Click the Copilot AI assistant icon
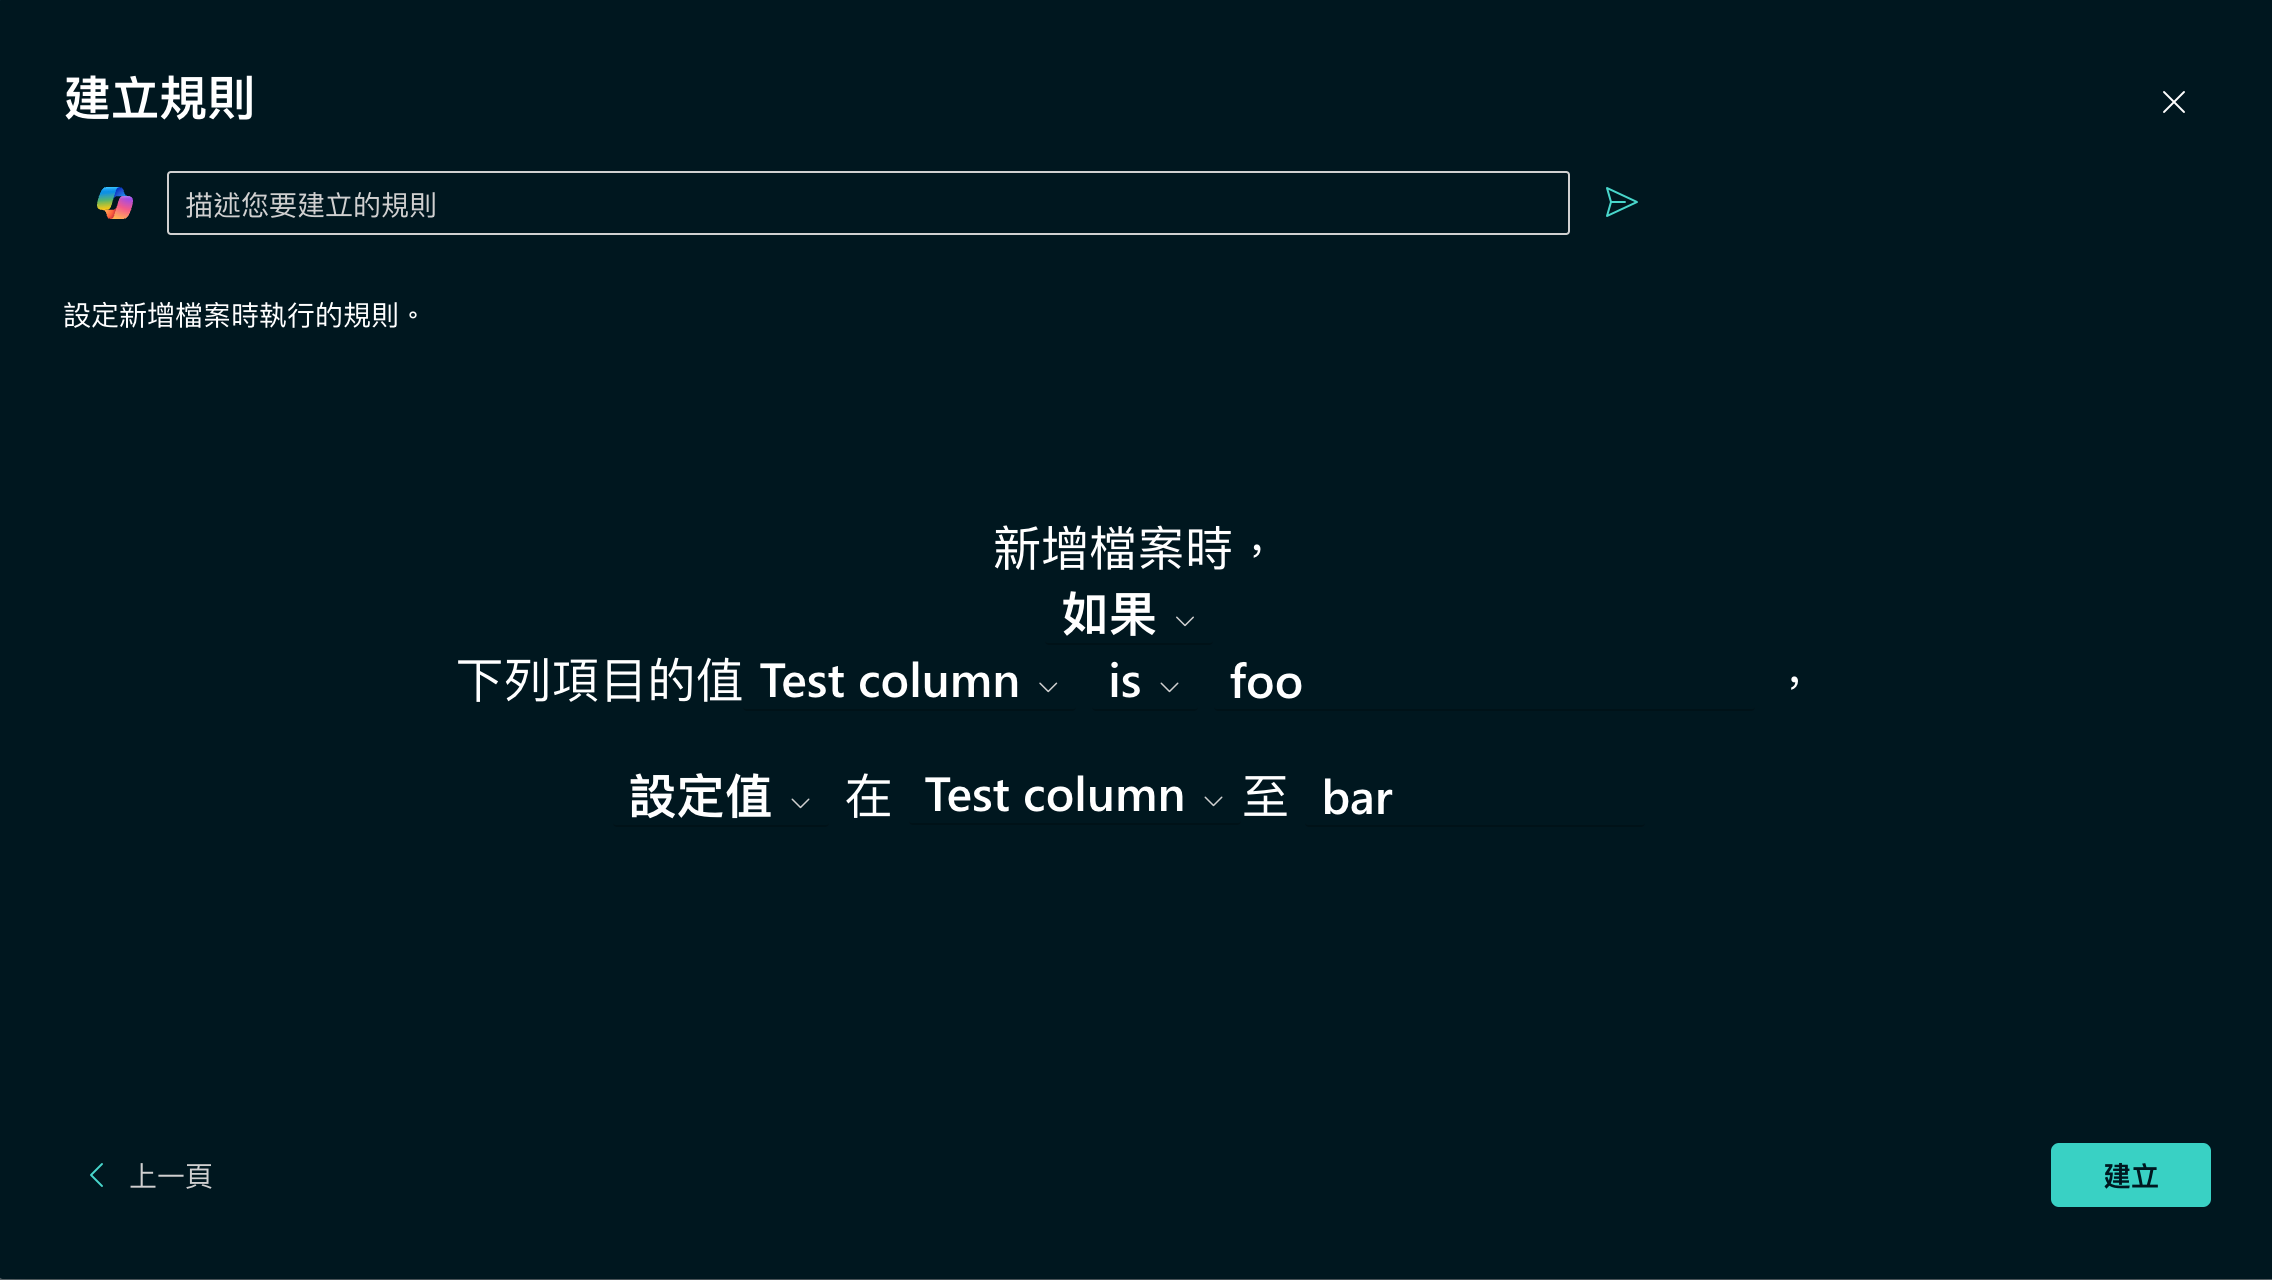 (115, 203)
